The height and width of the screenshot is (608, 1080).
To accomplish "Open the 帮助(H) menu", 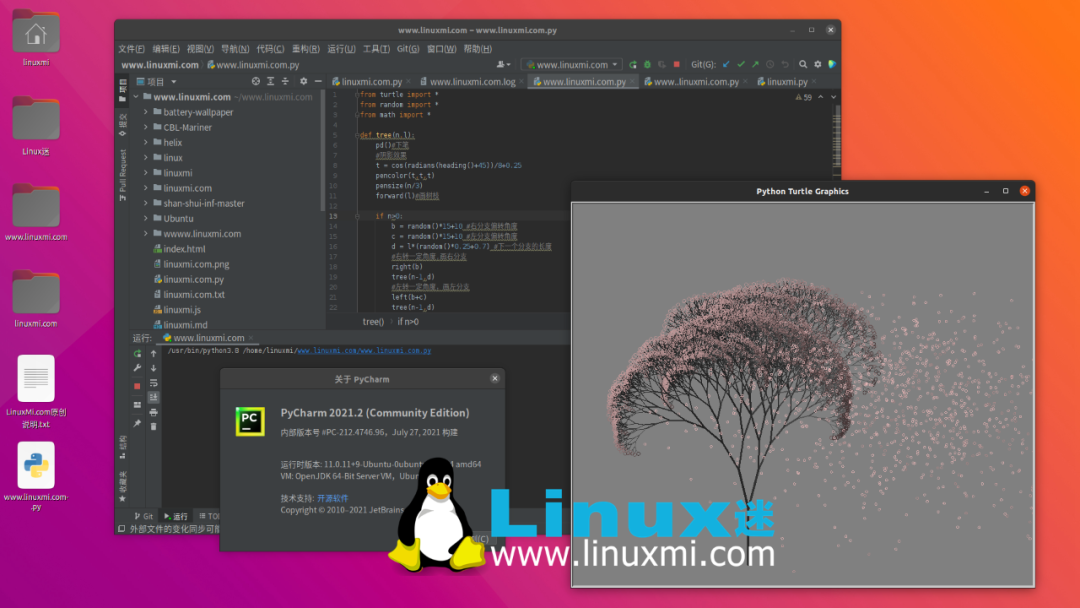I will coord(477,49).
